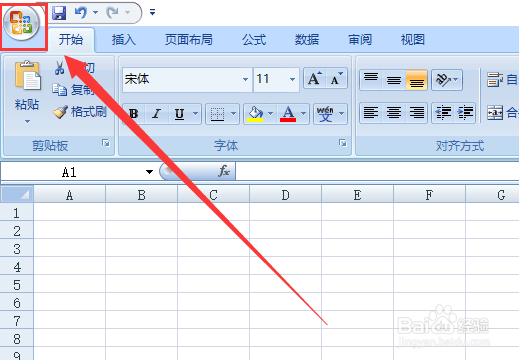Screen dimensions: 519x360
Task: Select column D header
Action: [x=285, y=194]
